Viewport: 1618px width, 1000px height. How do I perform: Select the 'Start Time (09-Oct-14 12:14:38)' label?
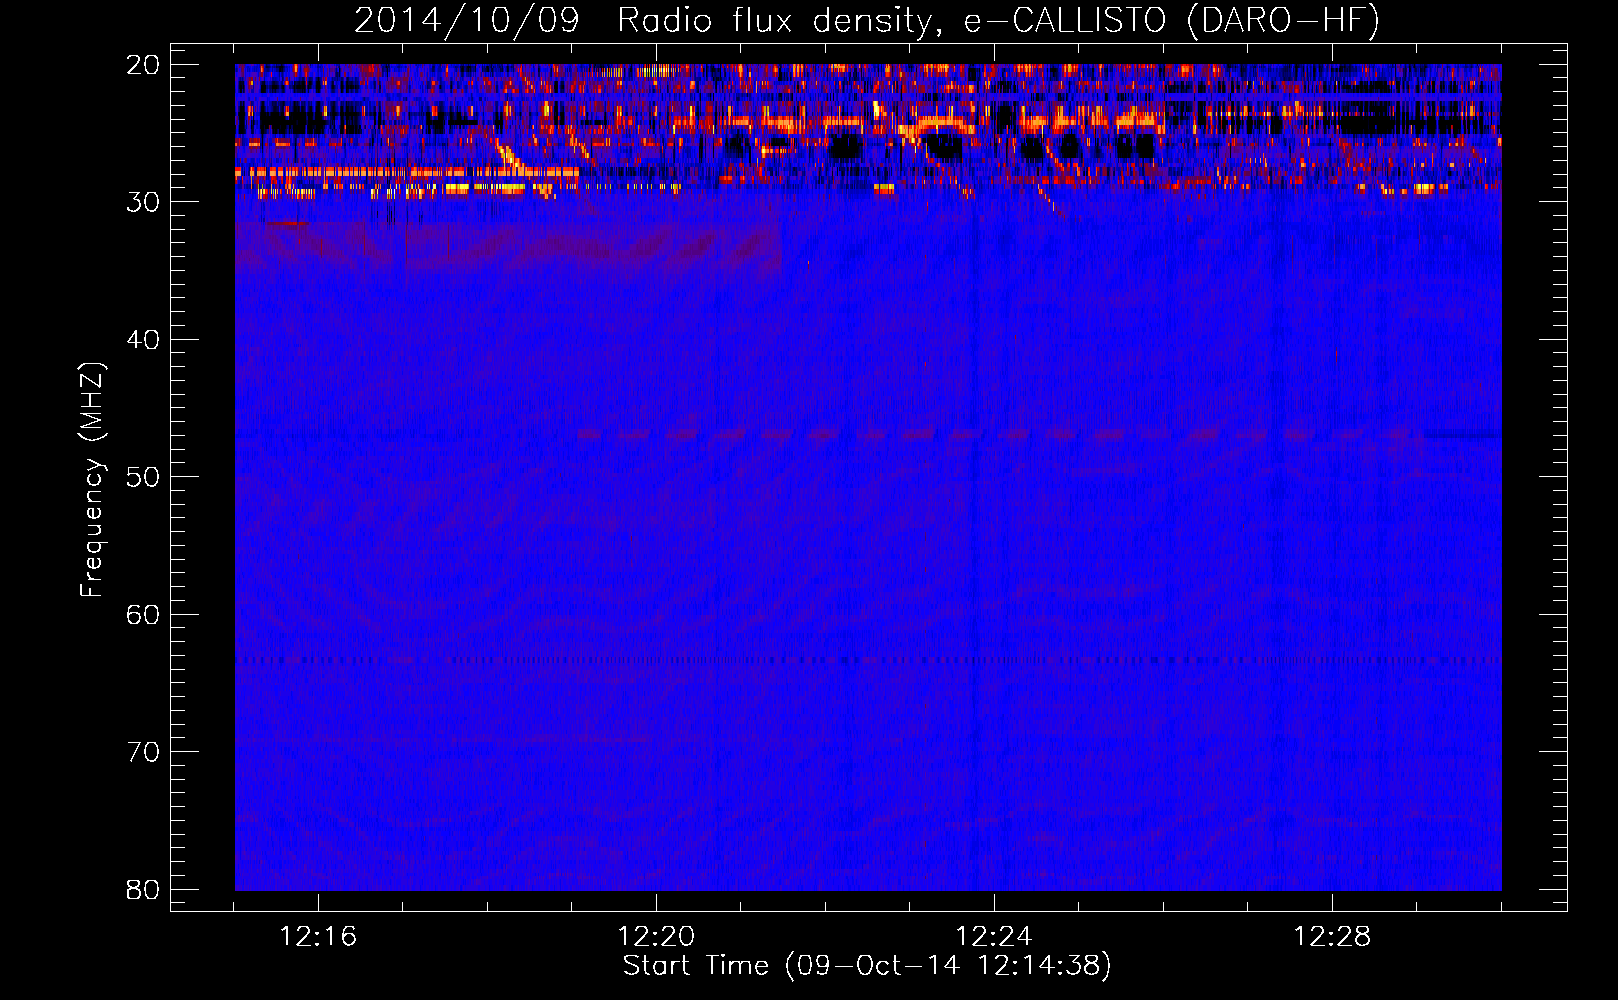[x=867, y=966]
